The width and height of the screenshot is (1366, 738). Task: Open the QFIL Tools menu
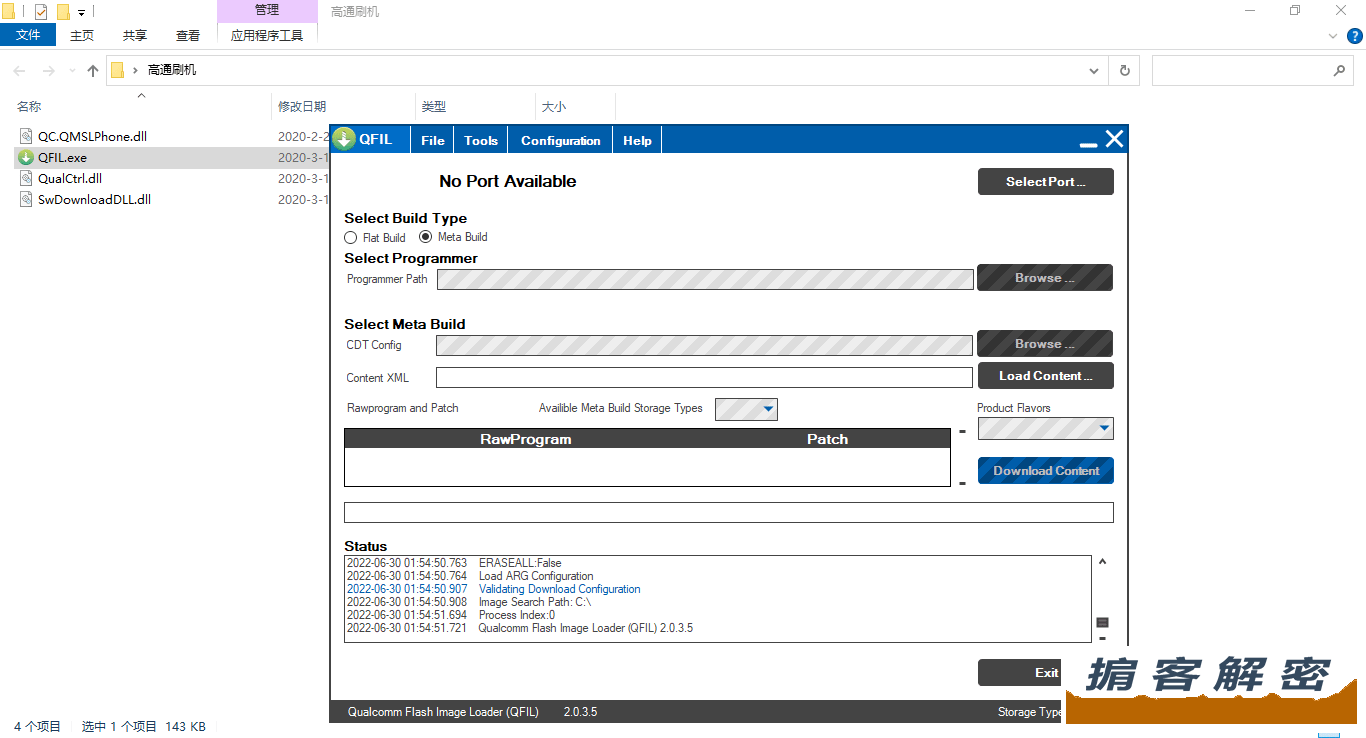coord(481,140)
